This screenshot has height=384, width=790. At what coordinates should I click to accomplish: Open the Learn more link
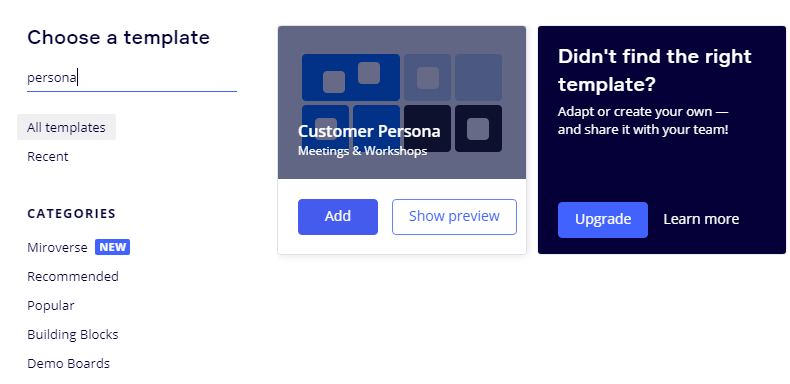(x=701, y=219)
